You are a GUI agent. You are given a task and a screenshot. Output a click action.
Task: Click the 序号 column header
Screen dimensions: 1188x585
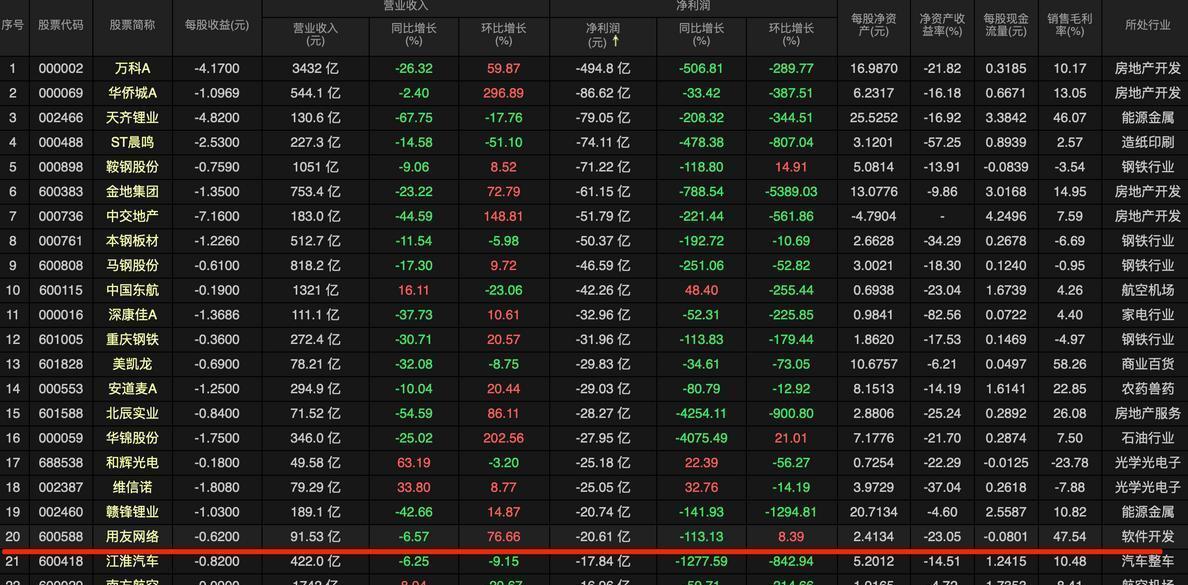coord(12,24)
